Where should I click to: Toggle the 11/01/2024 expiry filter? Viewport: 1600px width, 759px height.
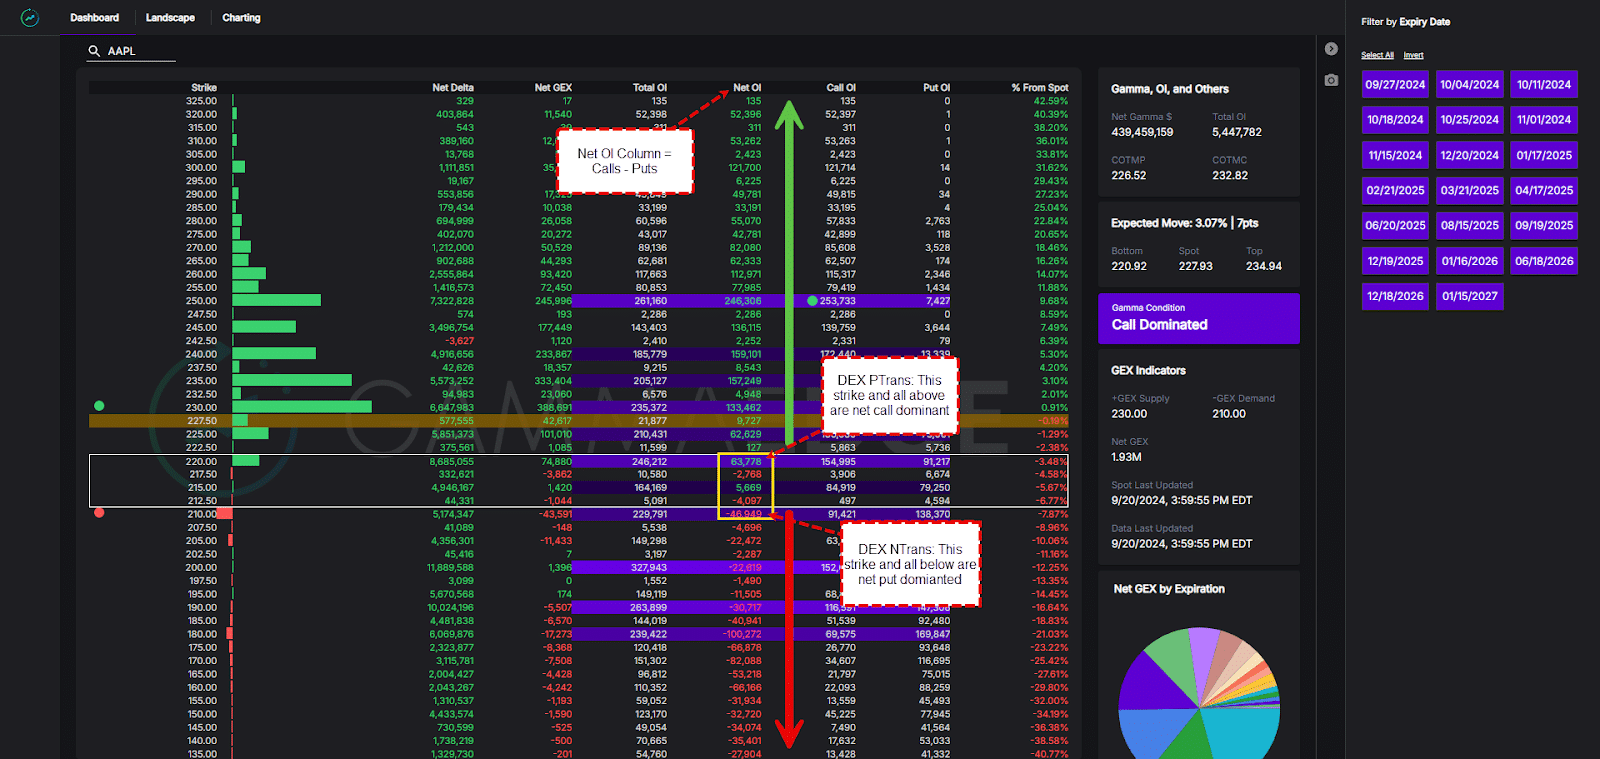click(x=1544, y=119)
